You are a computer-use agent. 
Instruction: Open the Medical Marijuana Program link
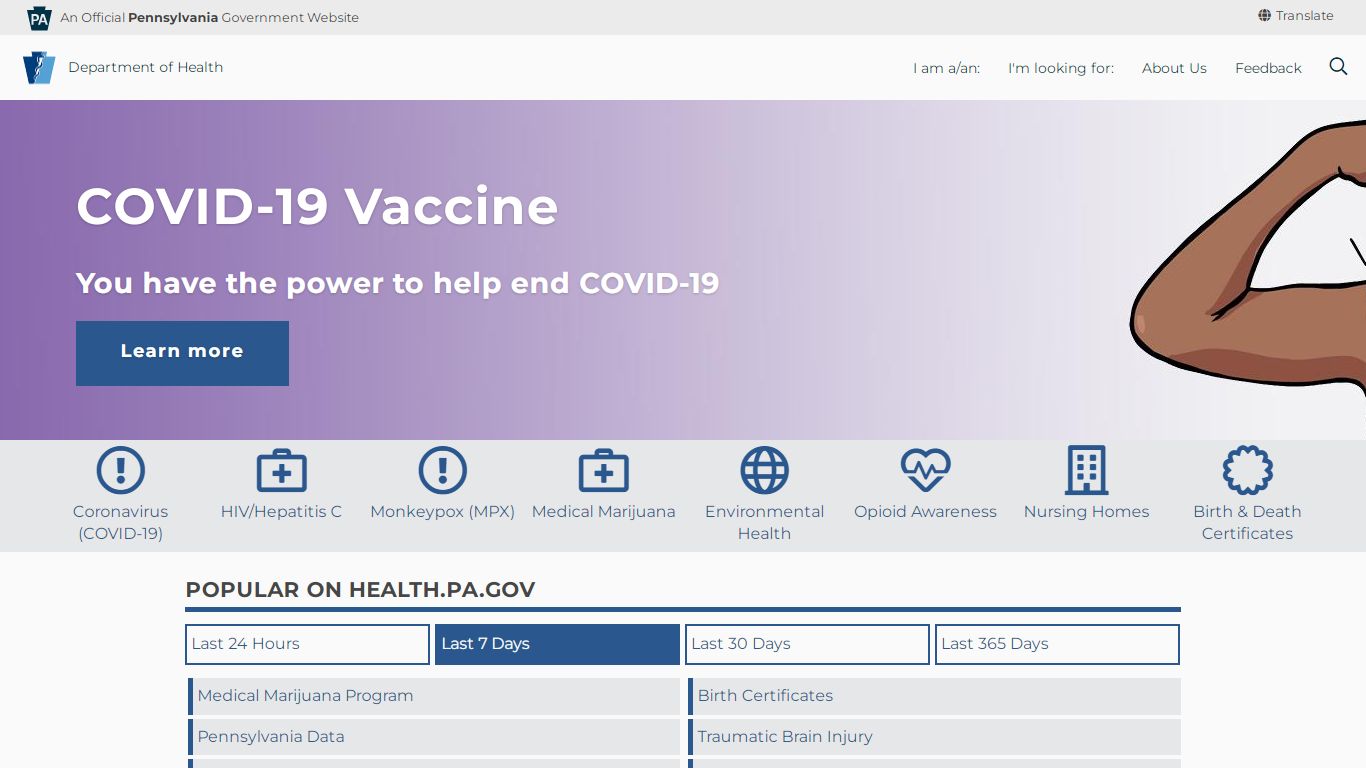point(434,696)
